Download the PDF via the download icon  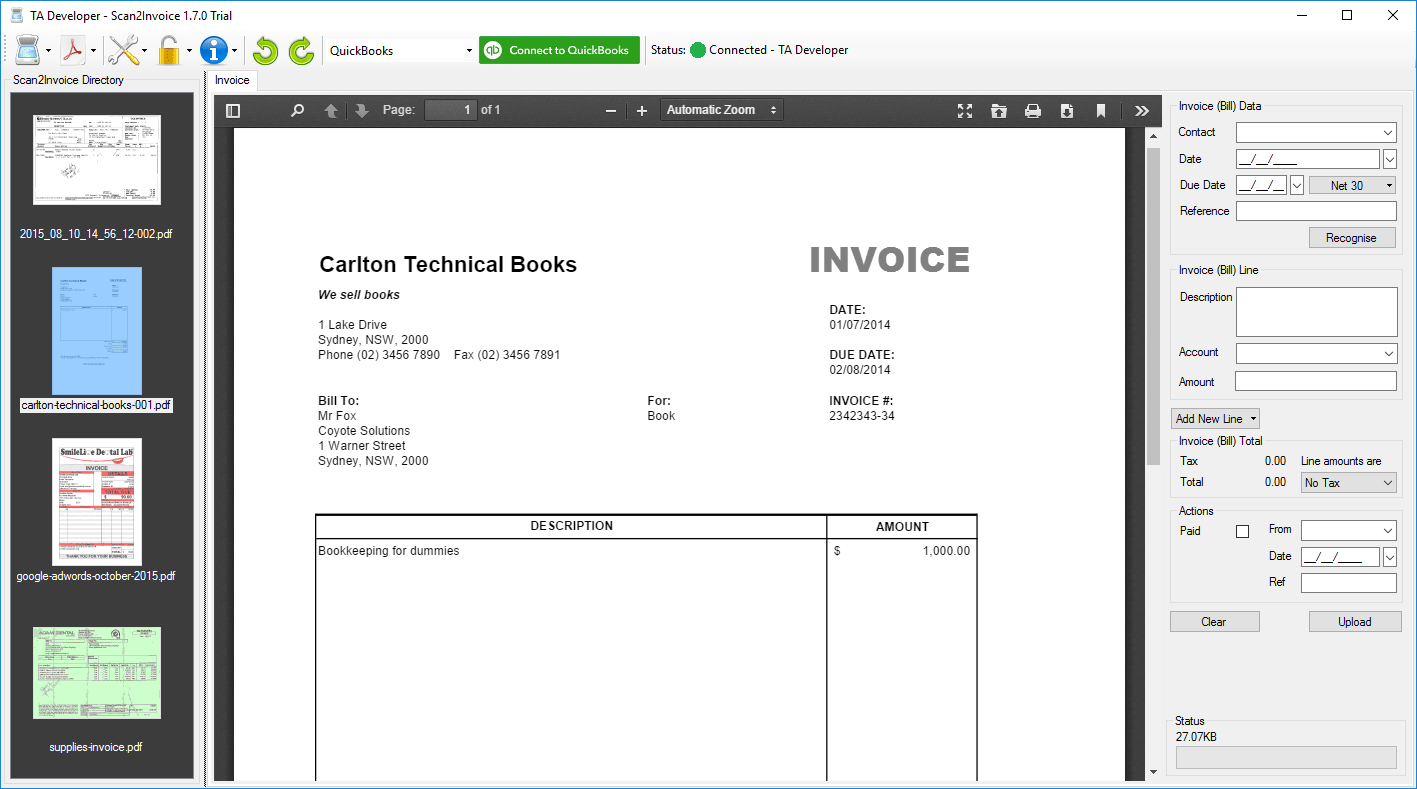[1066, 110]
